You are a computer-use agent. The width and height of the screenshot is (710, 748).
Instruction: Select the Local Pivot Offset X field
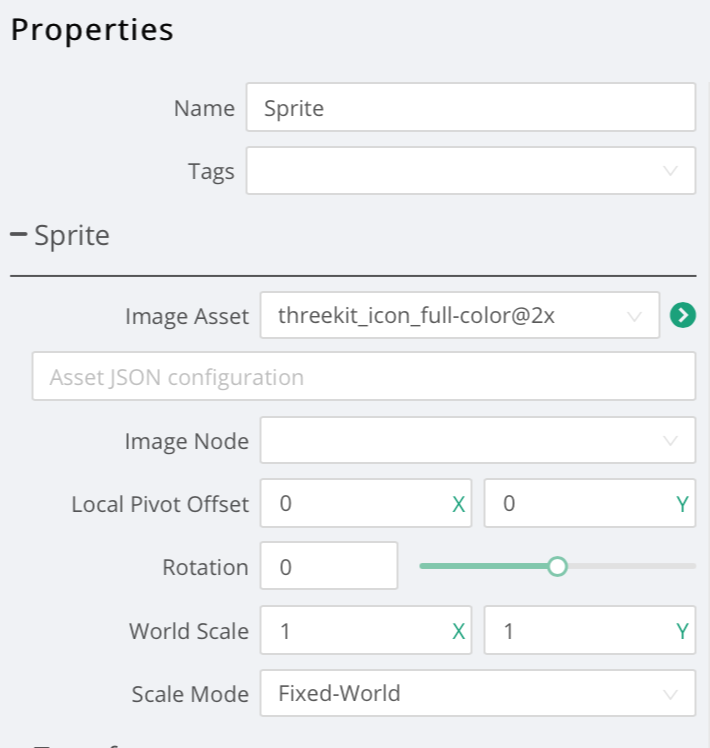(355, 504)
